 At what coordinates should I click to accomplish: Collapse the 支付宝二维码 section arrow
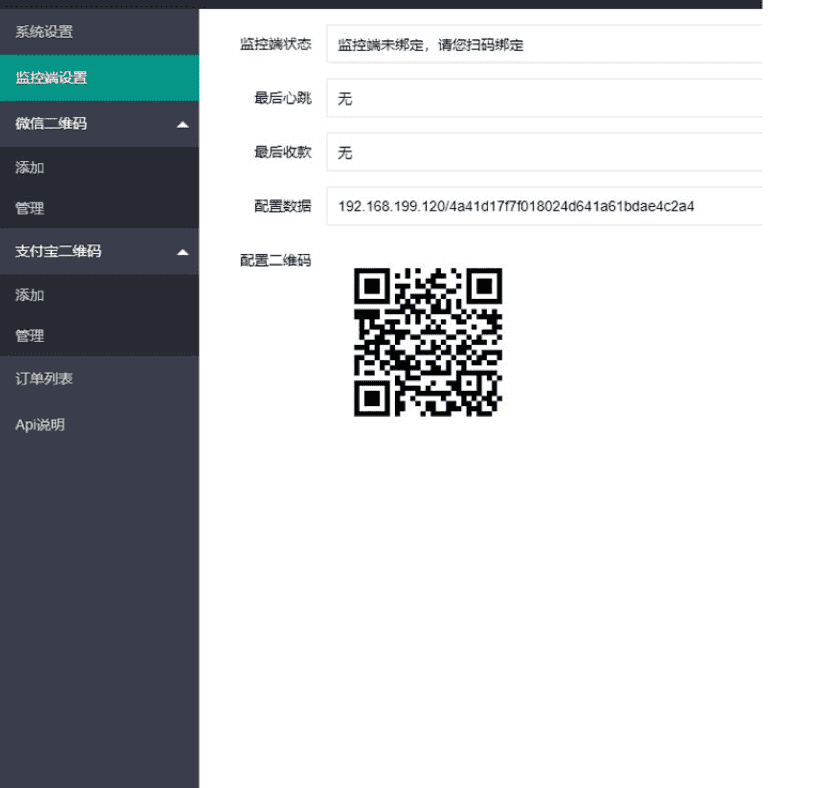coord(183,252)
